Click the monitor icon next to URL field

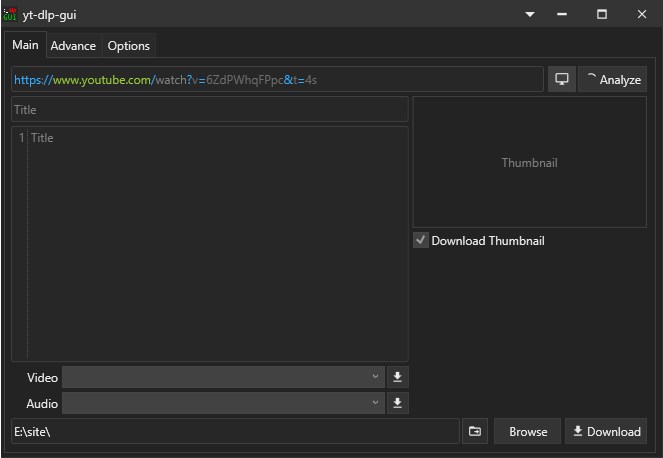click(561, 80)
